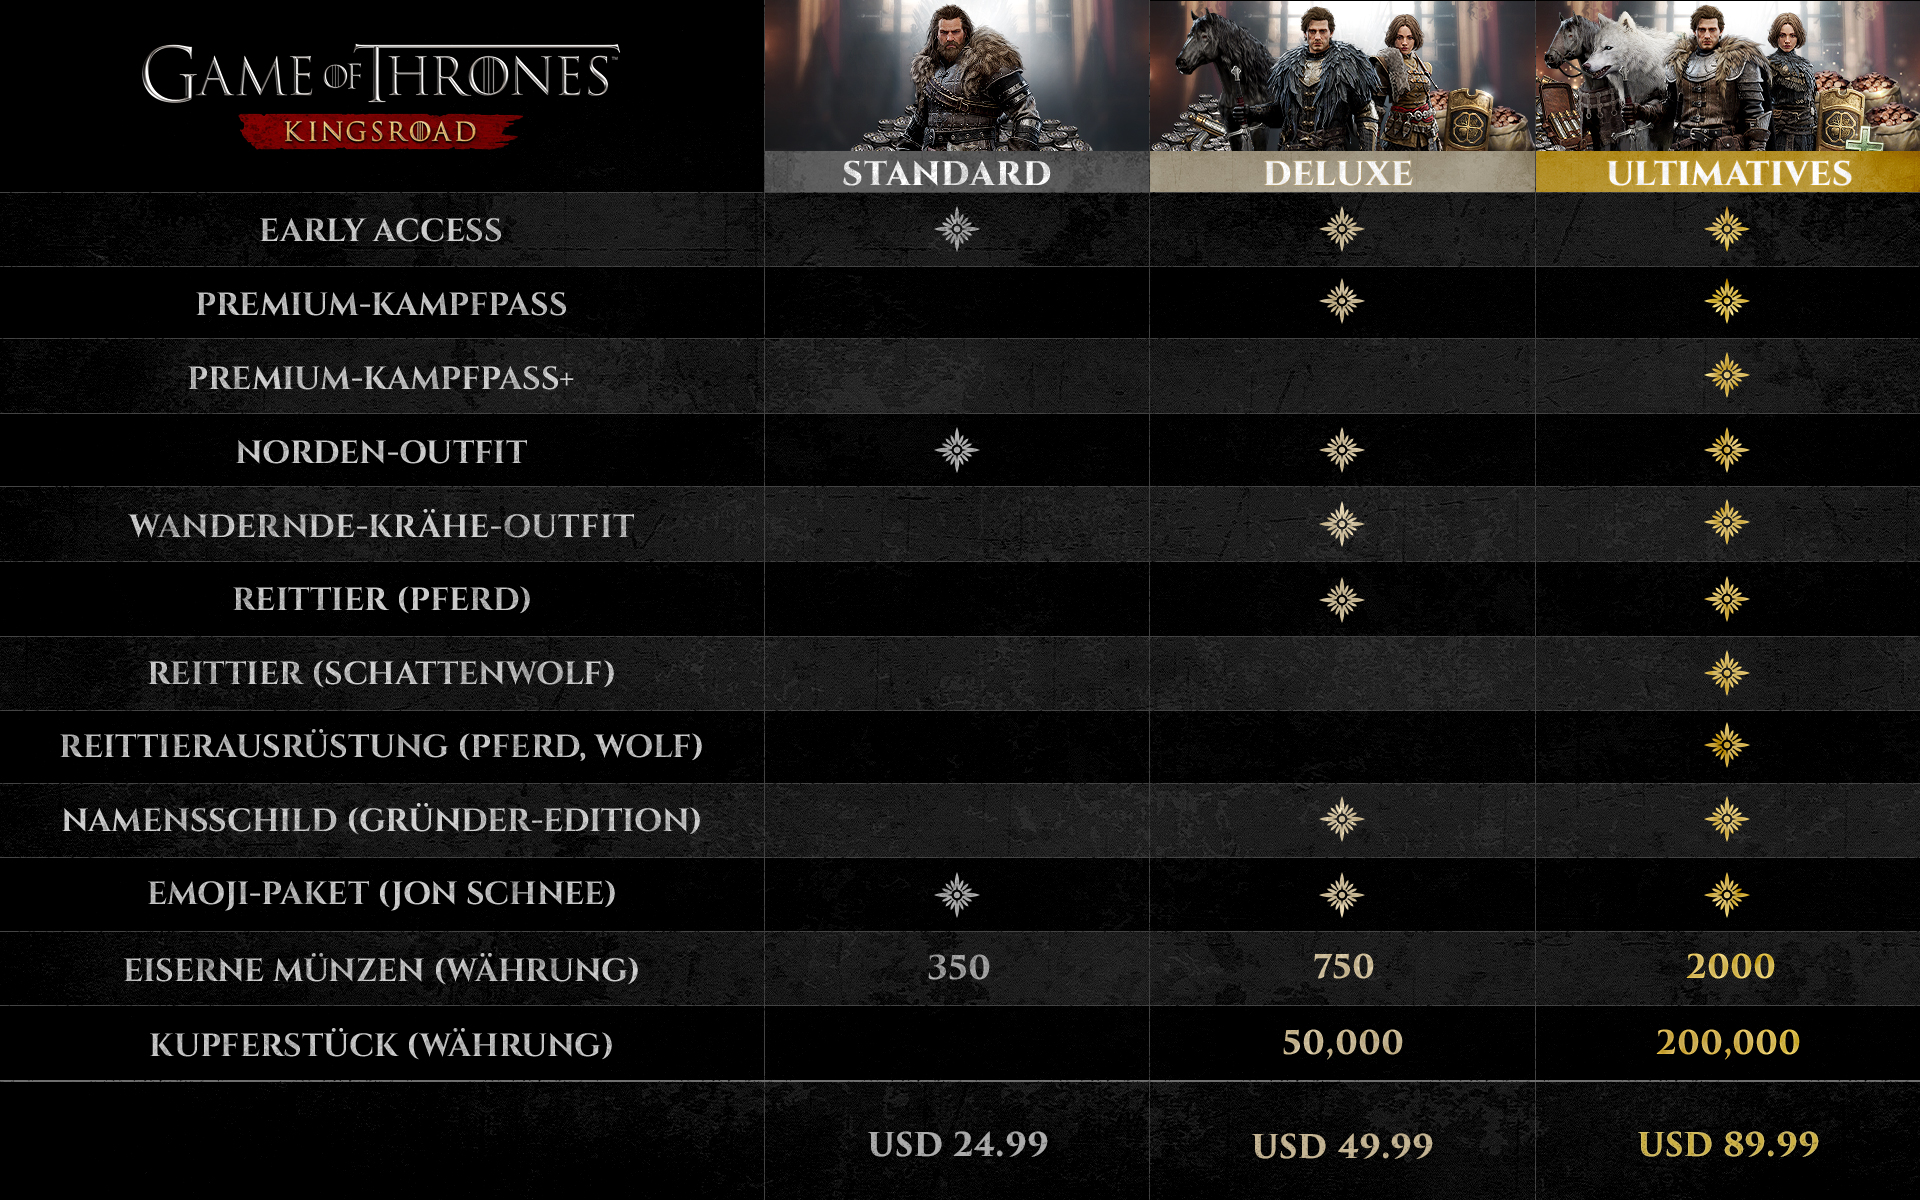
Task: Click the Standard Norden-Outfit star icon
Action: (956, 450)
